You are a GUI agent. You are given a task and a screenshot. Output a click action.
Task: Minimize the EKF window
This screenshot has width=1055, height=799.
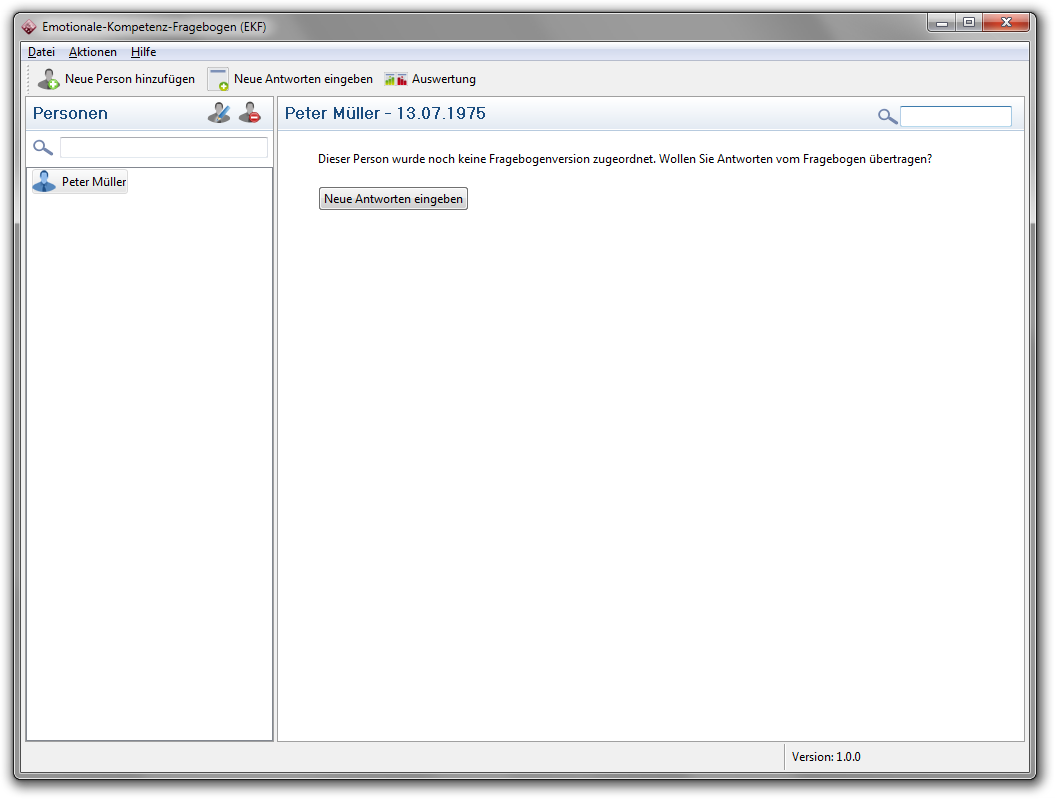coord(941,23)
